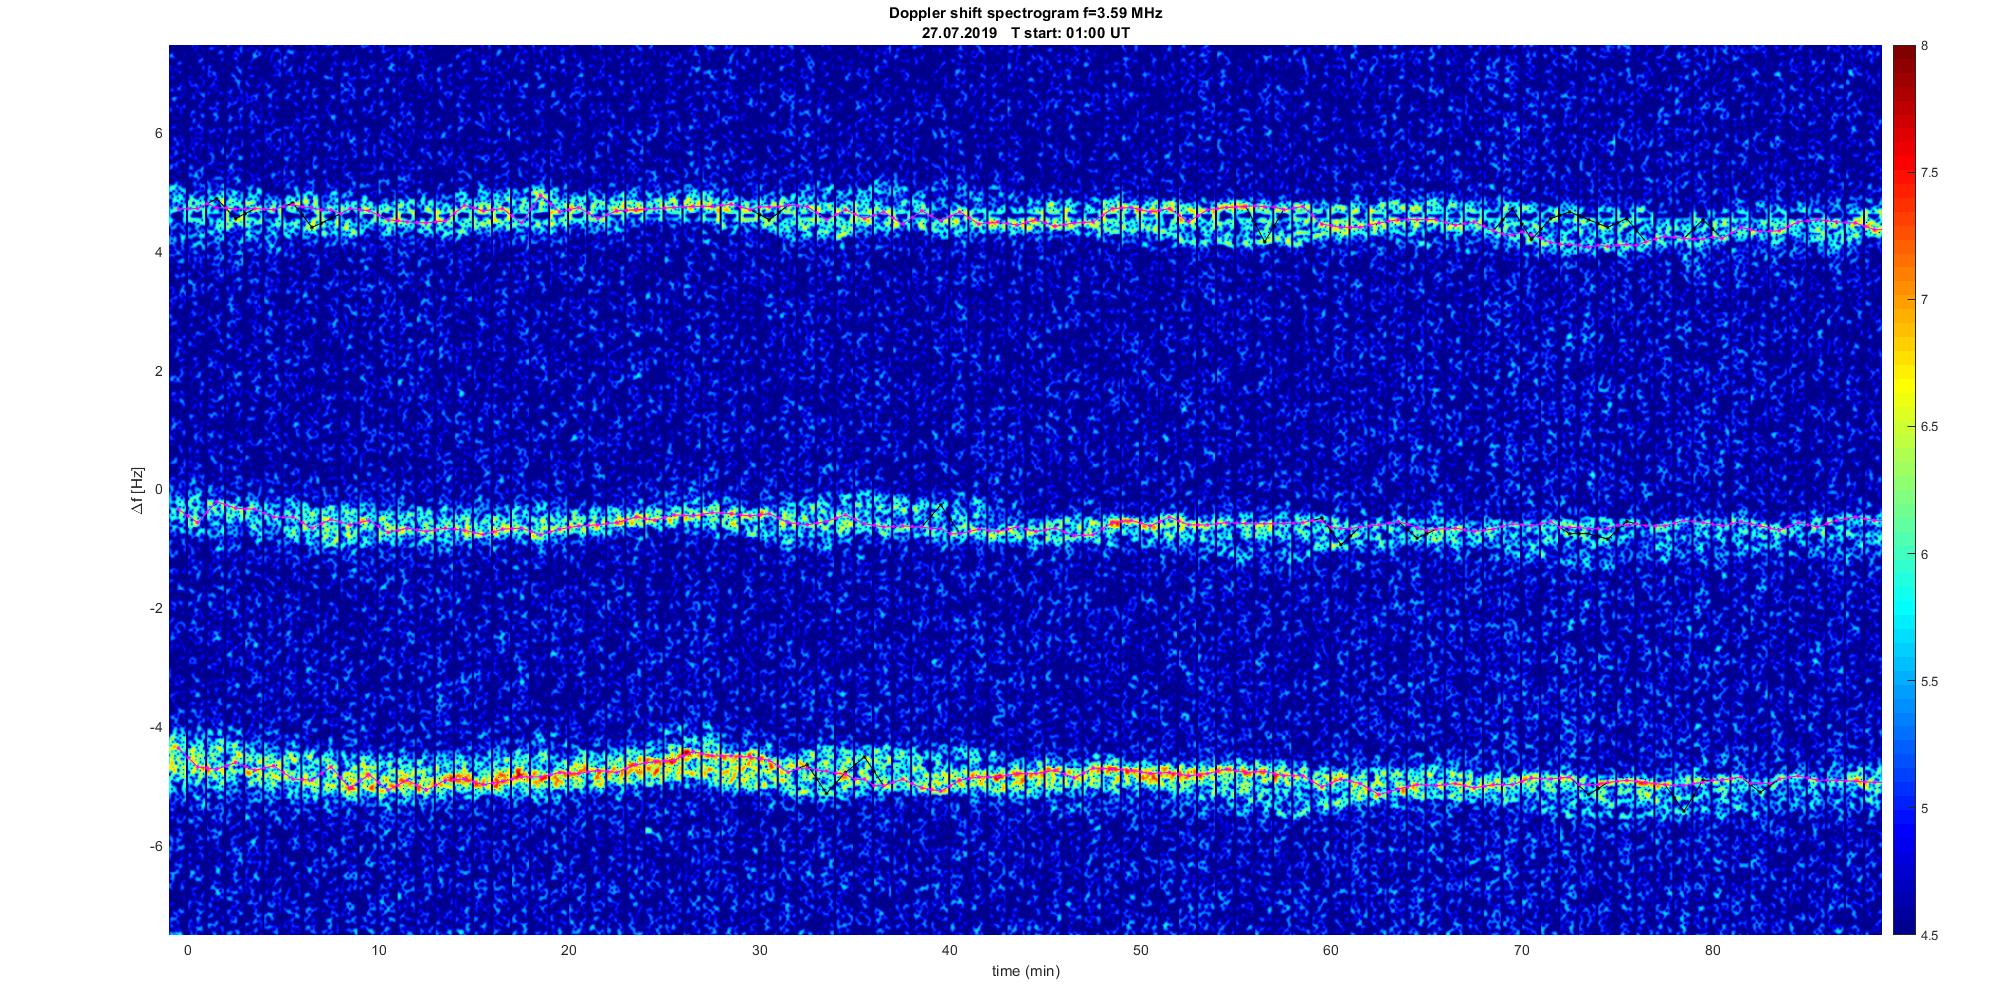Click y-axis tick label '0'
2000x1003 pixels.
(x=159, y=490)
